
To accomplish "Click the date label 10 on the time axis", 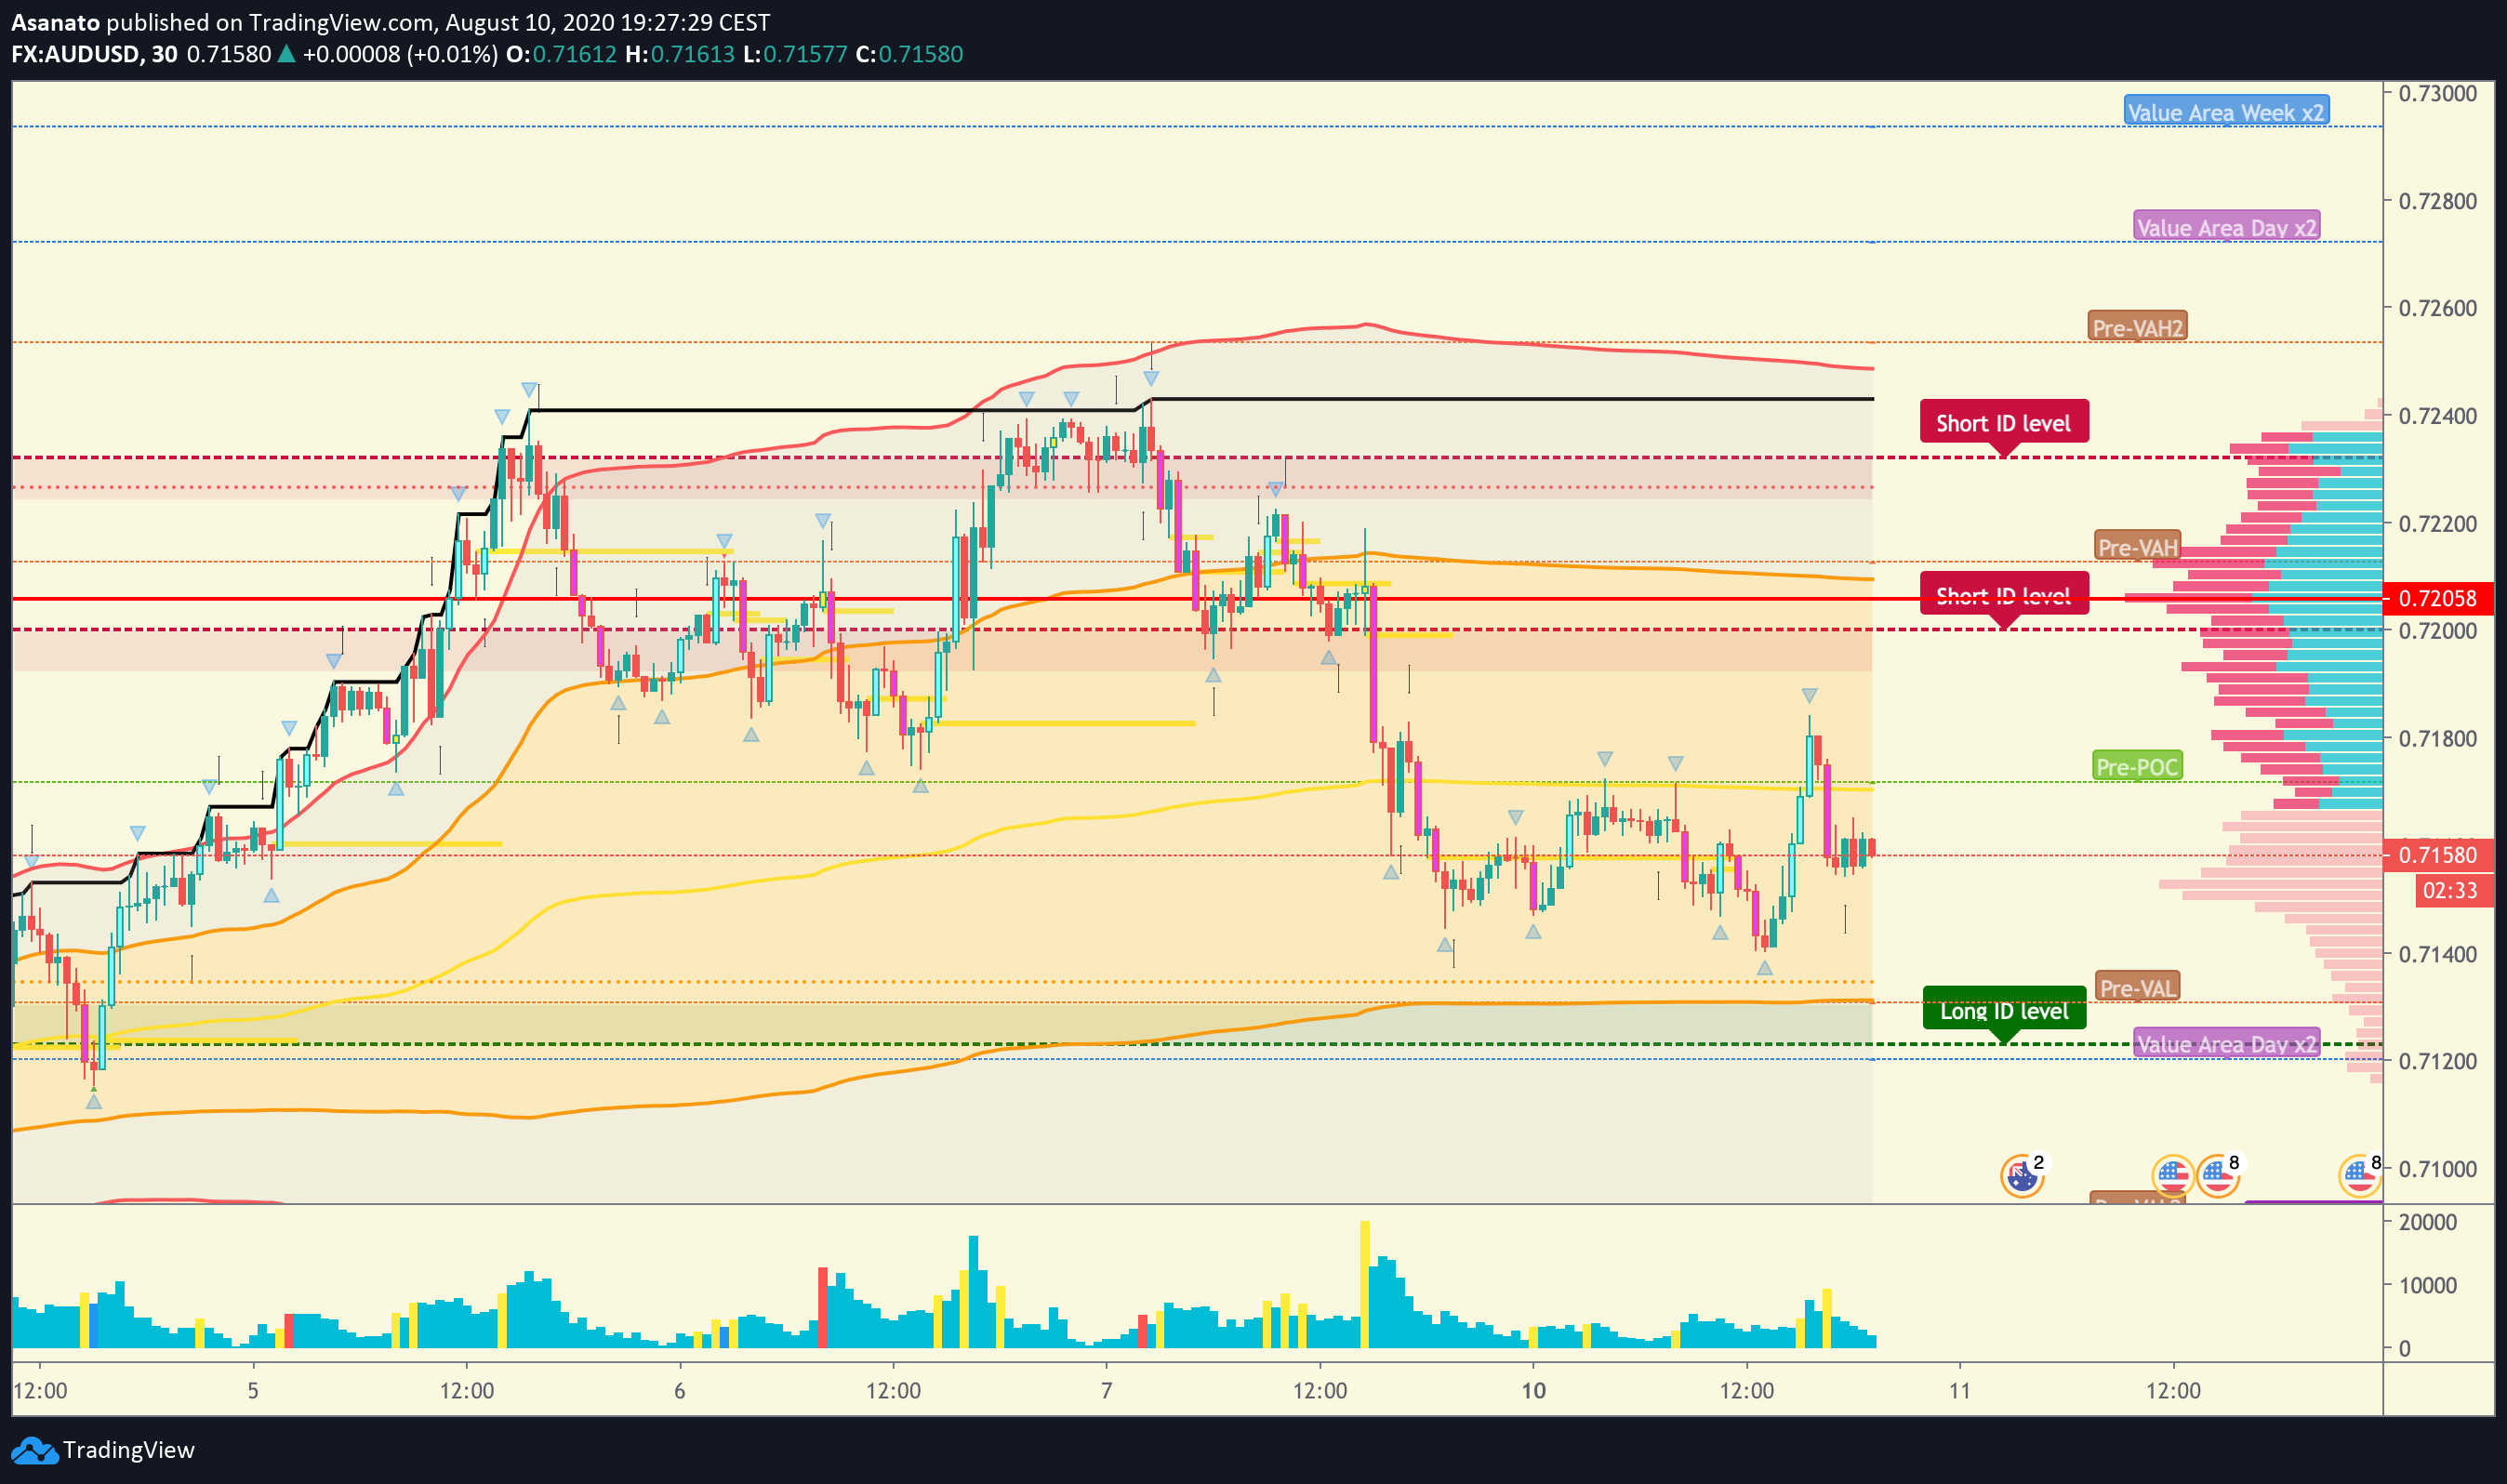I will point(1533,1391).
